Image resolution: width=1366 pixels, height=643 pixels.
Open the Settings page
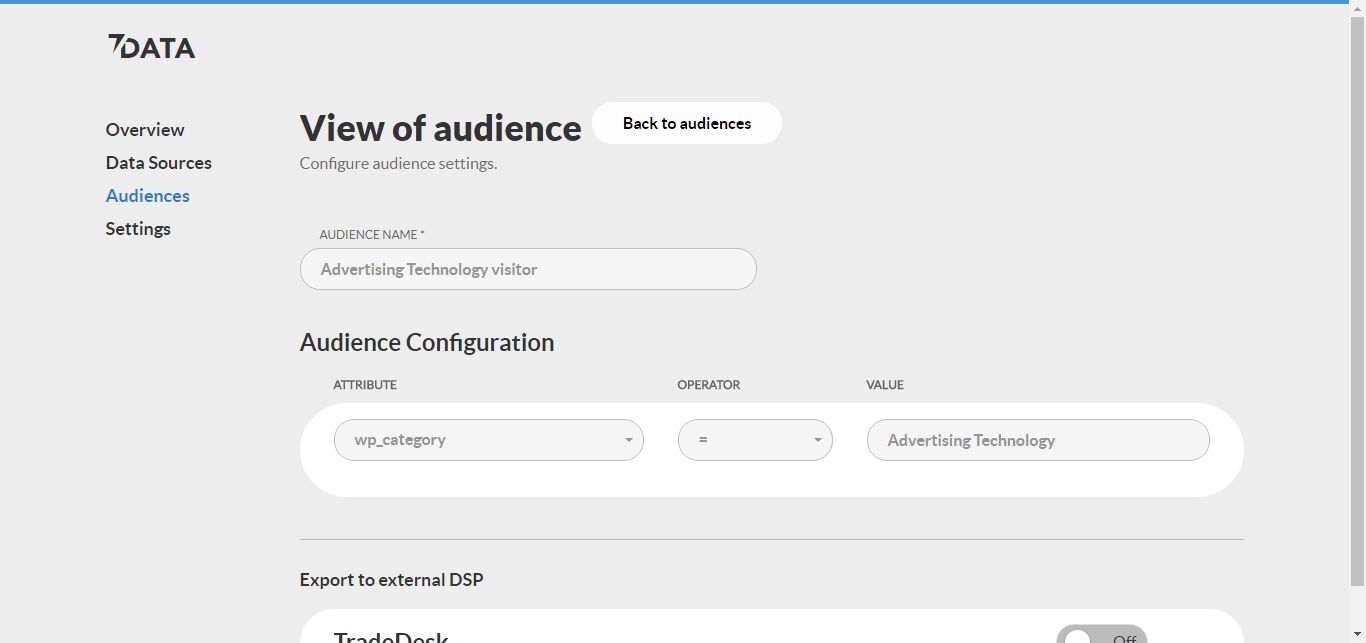138,228
